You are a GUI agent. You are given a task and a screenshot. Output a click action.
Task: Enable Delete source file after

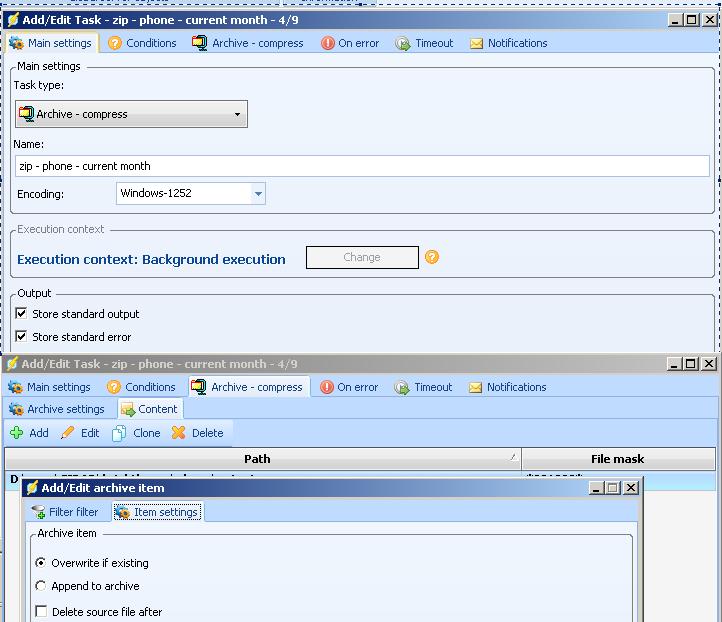[x=41, y=612]
